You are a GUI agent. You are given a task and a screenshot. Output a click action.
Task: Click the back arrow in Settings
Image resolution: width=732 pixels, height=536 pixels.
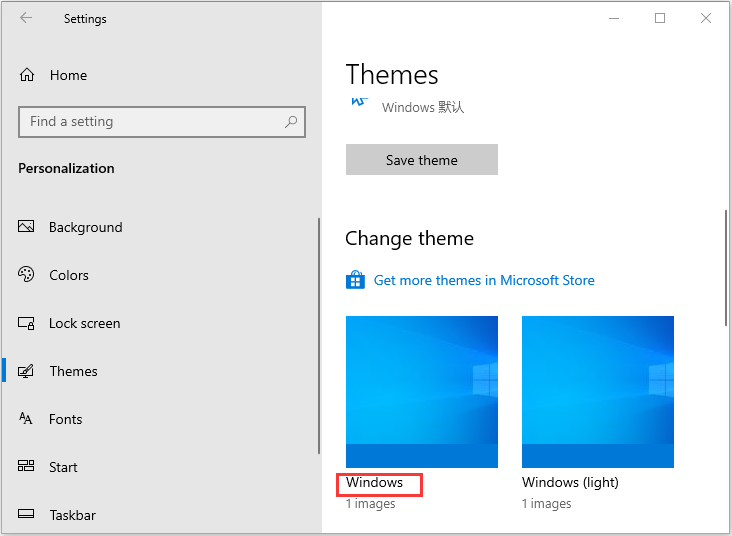click(x=26, y=18)
